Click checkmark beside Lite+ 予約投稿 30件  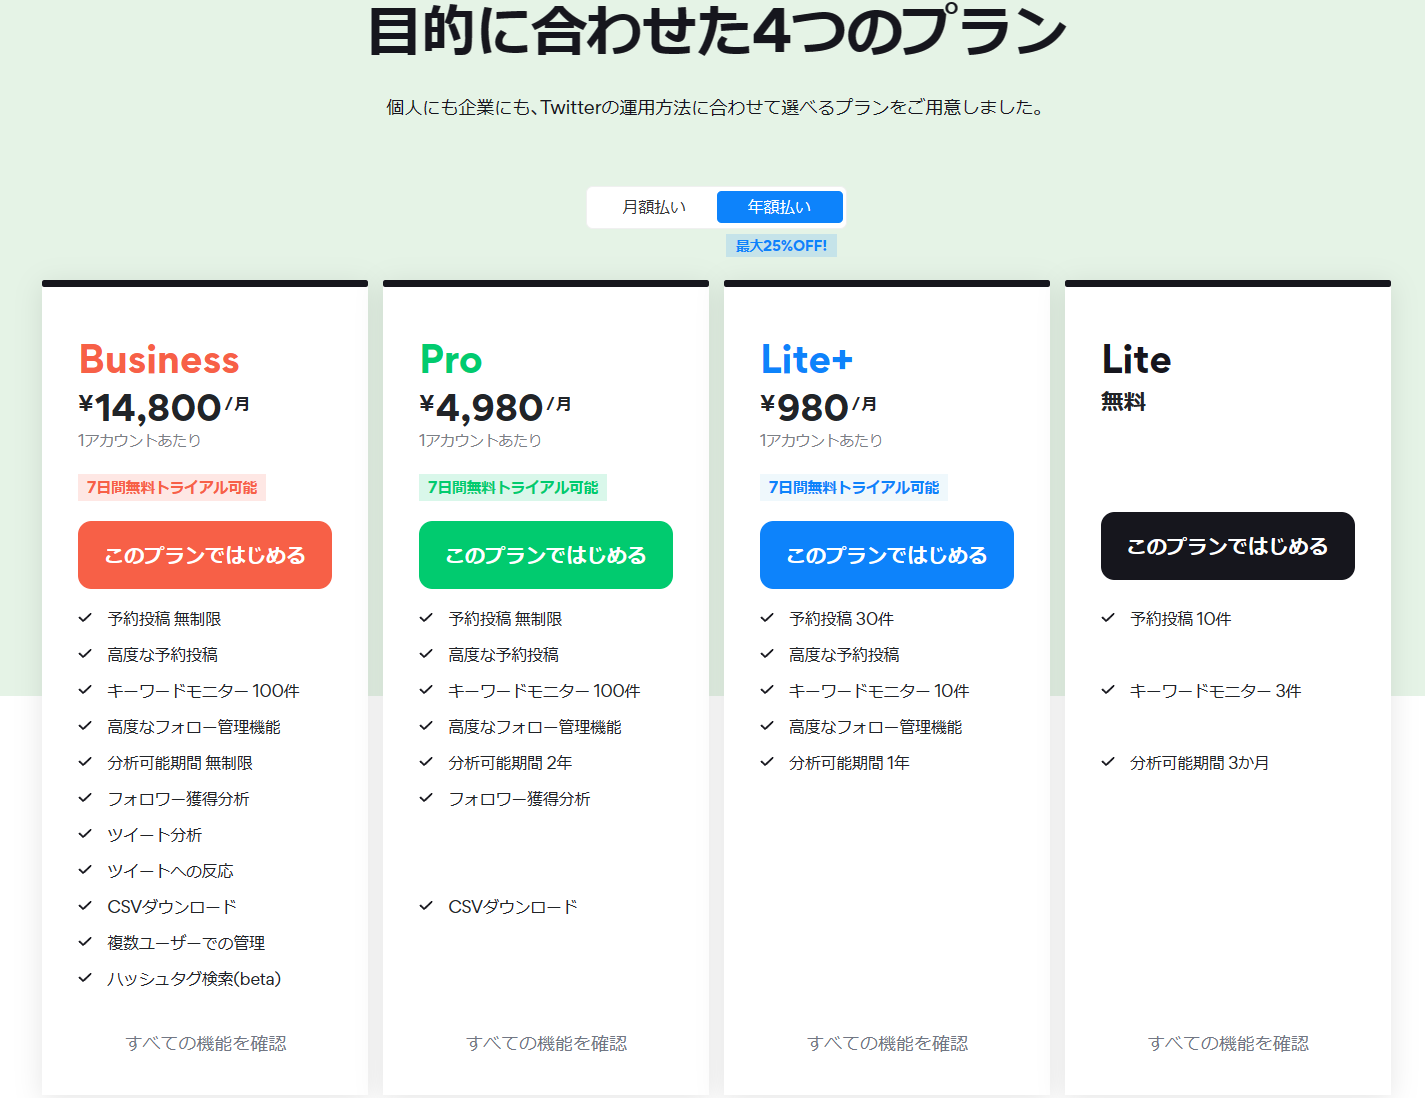[x=768, y=618]
